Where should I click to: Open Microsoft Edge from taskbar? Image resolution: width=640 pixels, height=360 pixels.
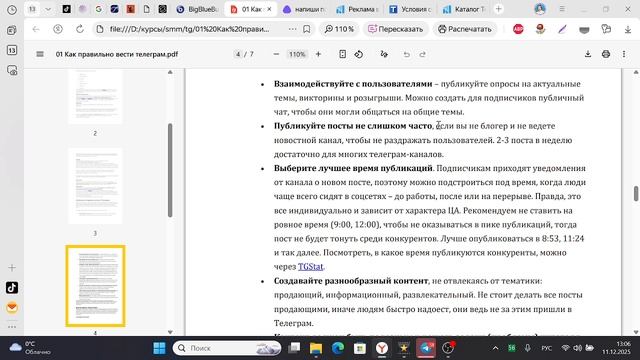click(338, 348)
